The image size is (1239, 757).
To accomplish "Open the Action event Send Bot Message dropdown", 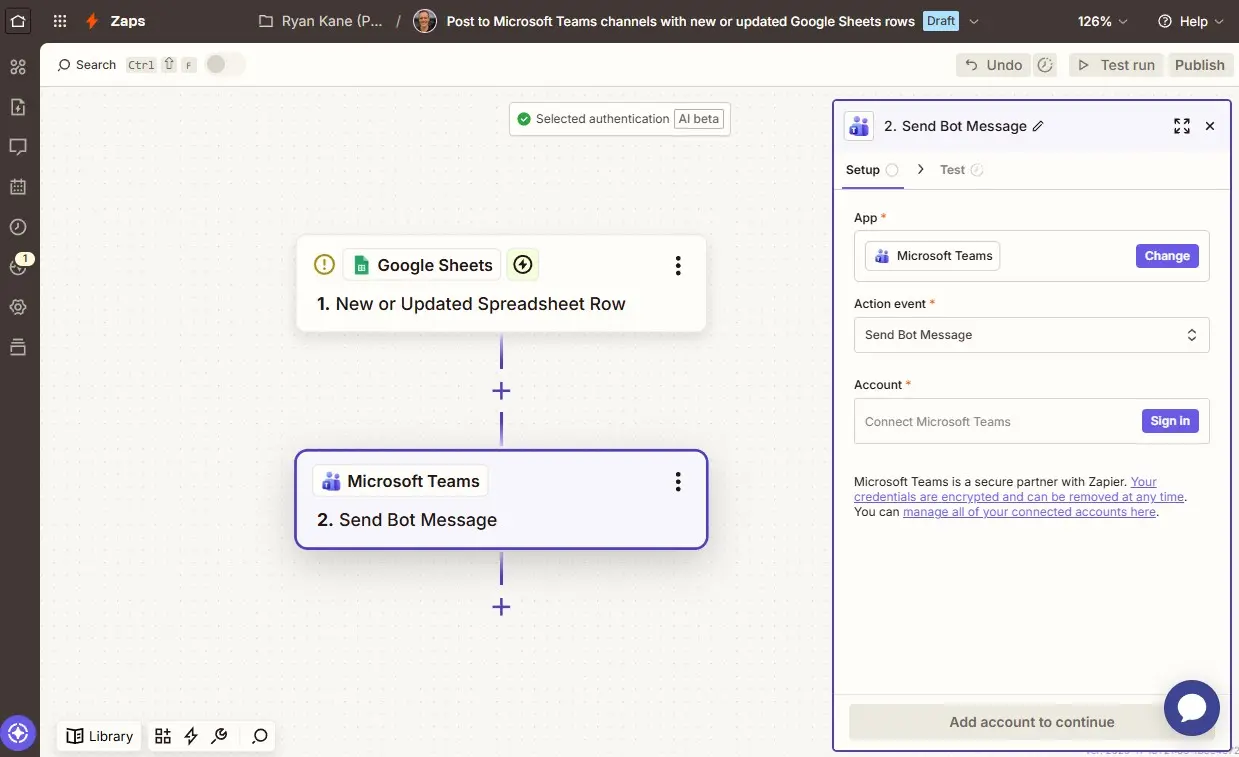I will pyautogui.click(x=1031, y=335).
